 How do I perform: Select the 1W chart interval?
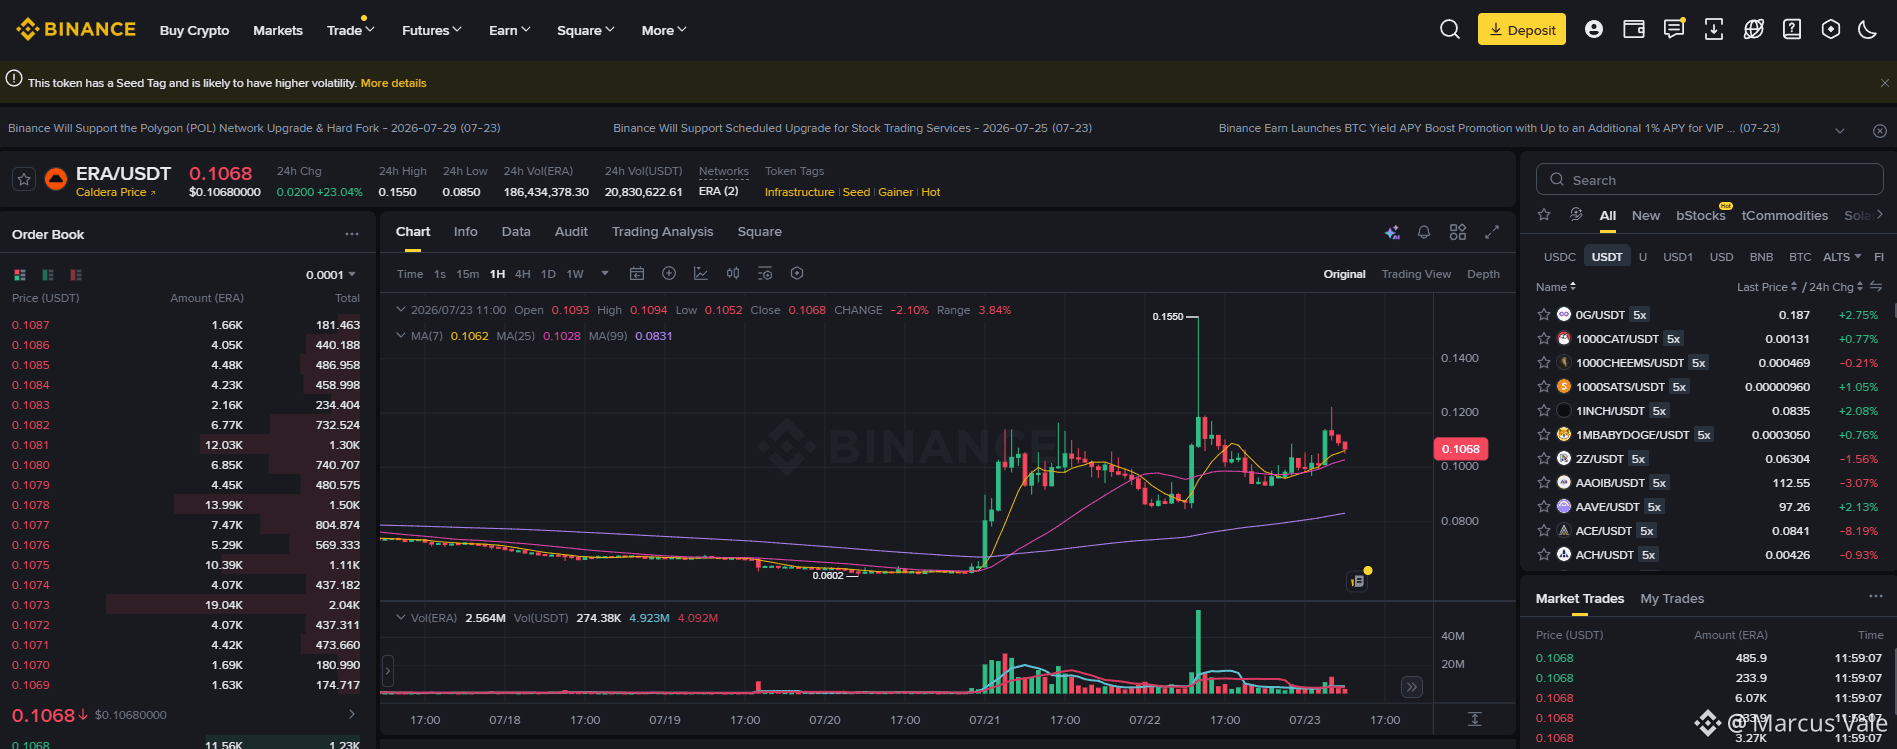[575, 274]
